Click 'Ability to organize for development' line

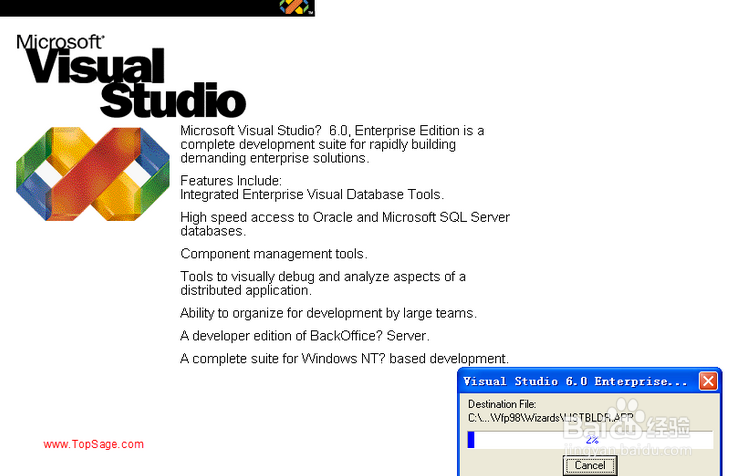pyautogui.click(x=328, y=313)
